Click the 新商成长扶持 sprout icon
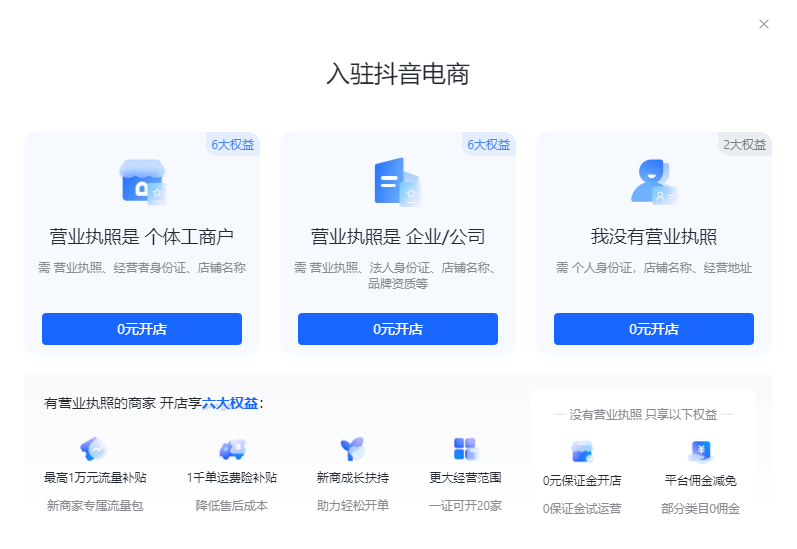Viewport: 797px width, 549px height. (352, 449)
